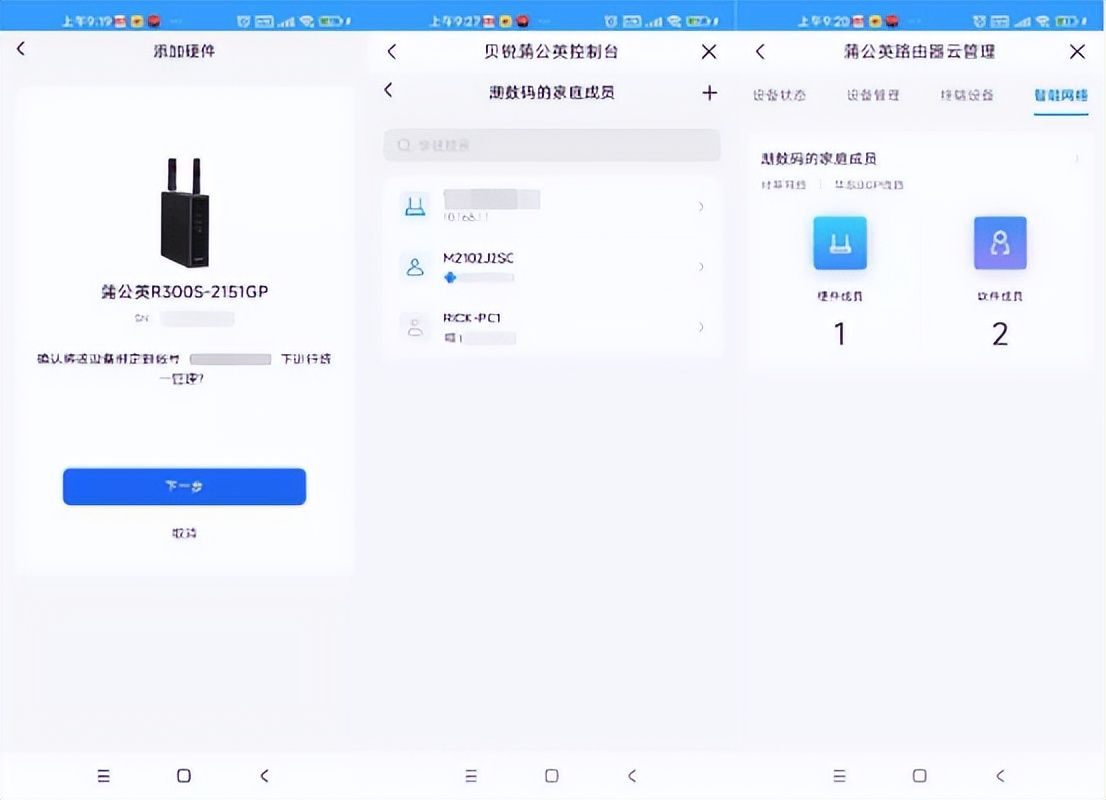Tap the 蒲公英R300S router picture

[185, 212]
